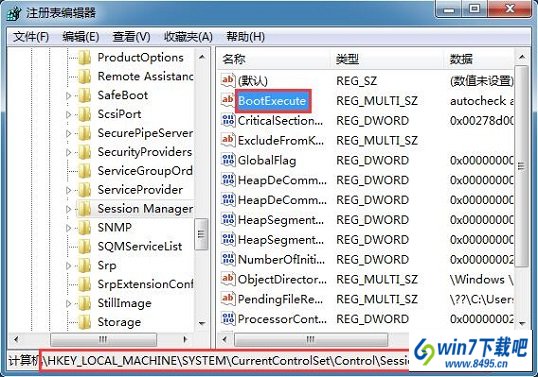Maximize the Registry Editor window

475,9
